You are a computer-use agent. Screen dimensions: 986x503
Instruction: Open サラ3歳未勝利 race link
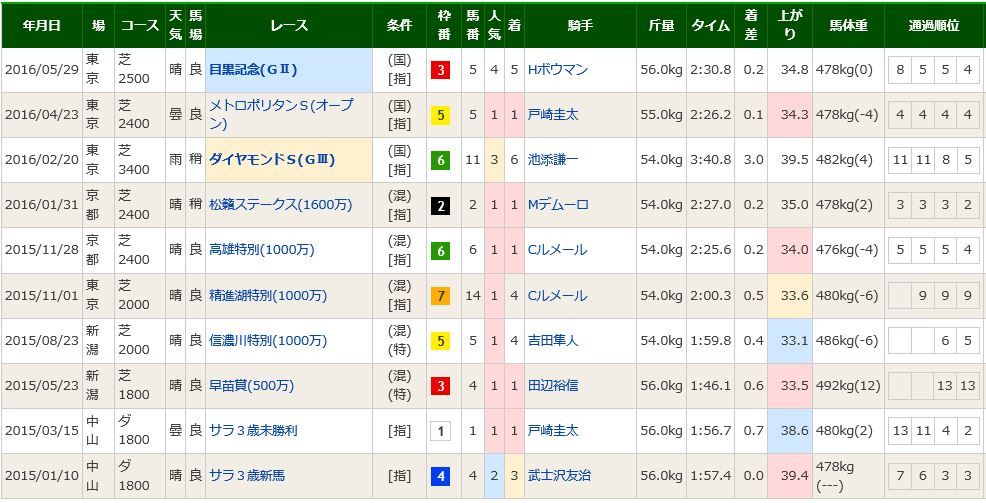[x=253, y=431]
